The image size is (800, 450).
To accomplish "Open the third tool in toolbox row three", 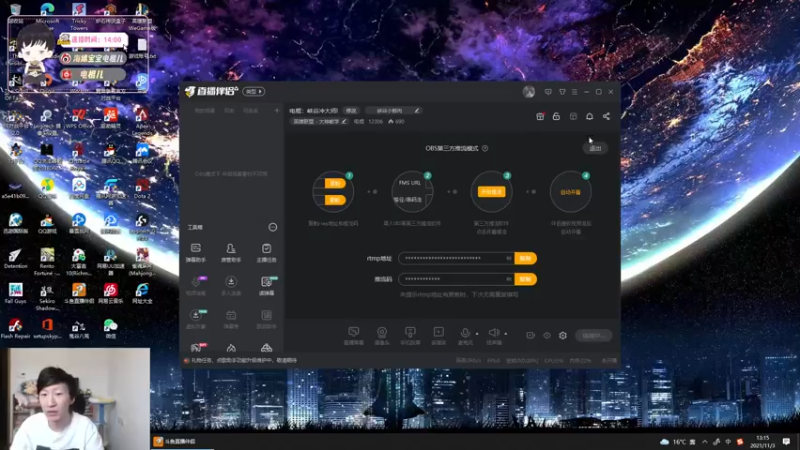I will coord(266,319).
